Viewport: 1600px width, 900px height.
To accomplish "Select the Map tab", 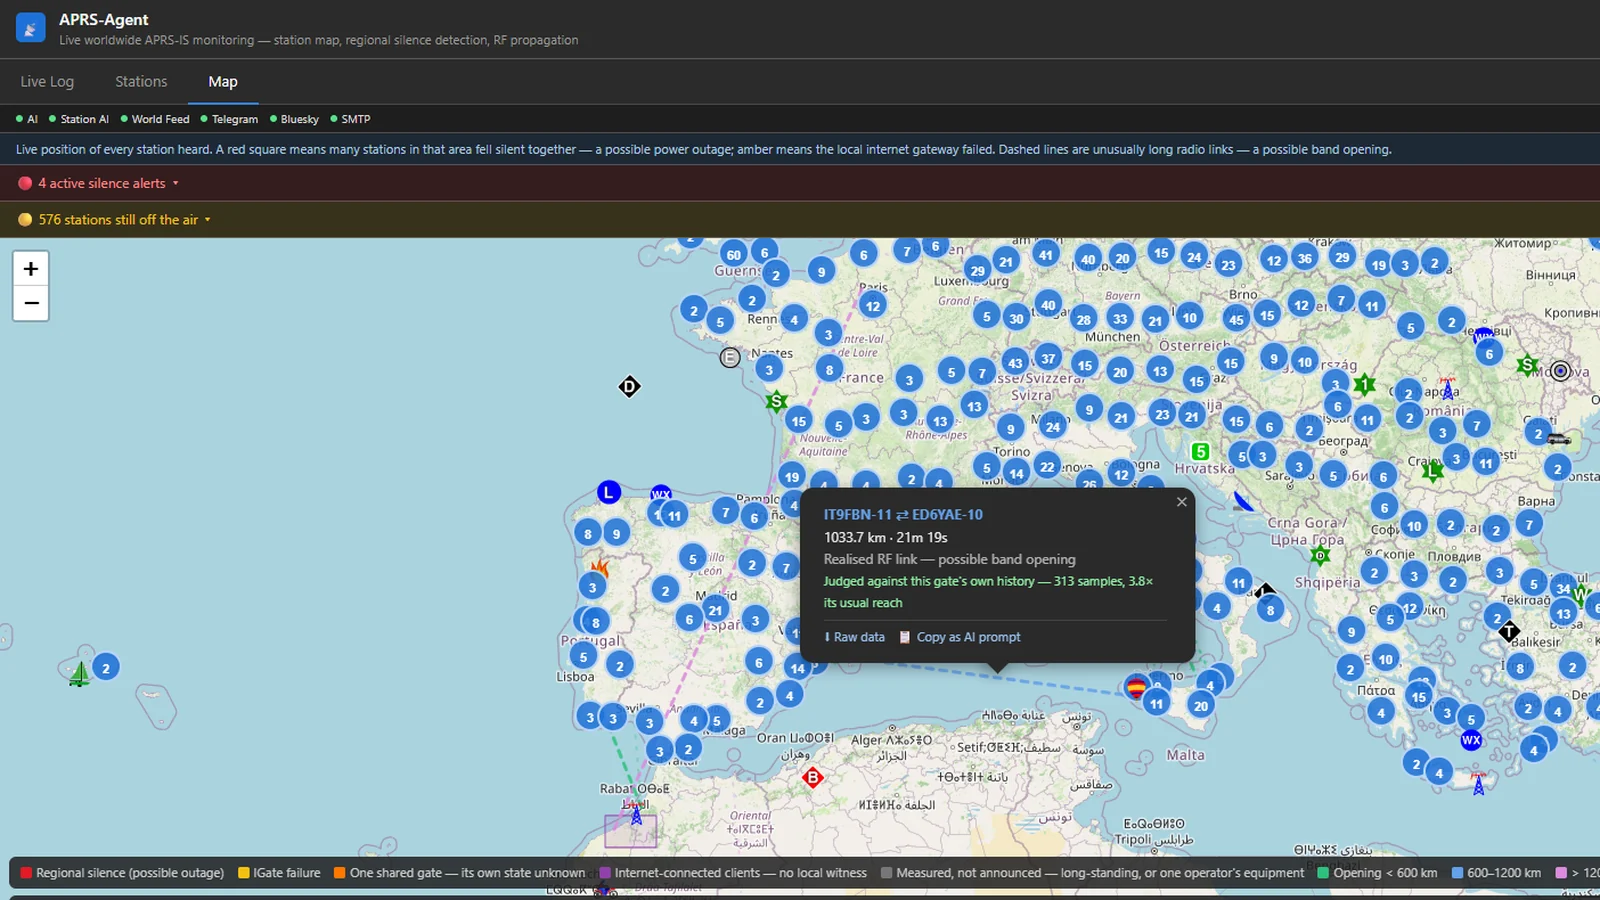I will (223, 82).
